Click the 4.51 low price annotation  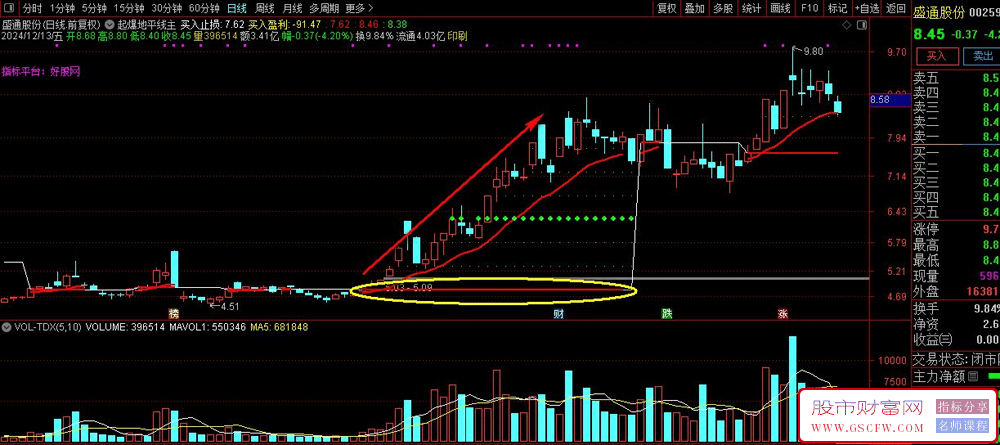(230, 306)
